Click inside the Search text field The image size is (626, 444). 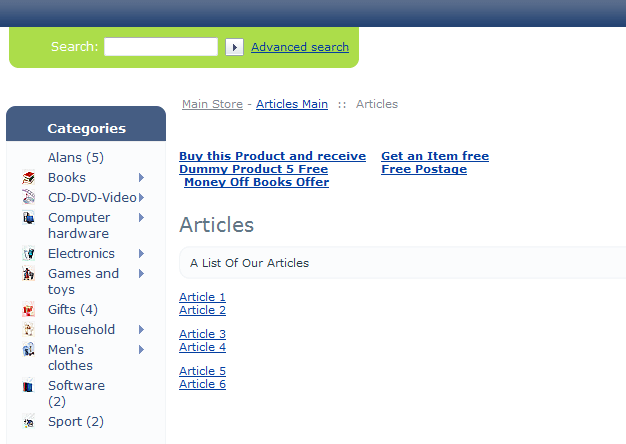[160, 47]
